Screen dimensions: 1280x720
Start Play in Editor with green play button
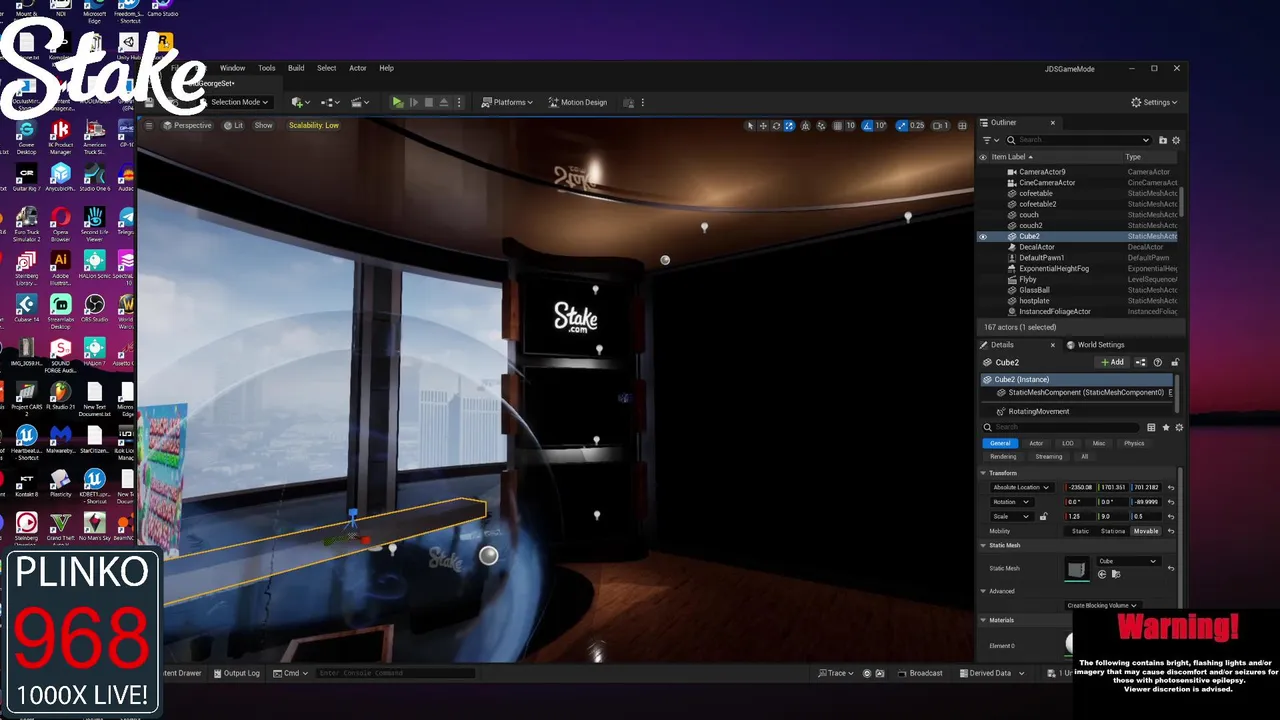397,102
